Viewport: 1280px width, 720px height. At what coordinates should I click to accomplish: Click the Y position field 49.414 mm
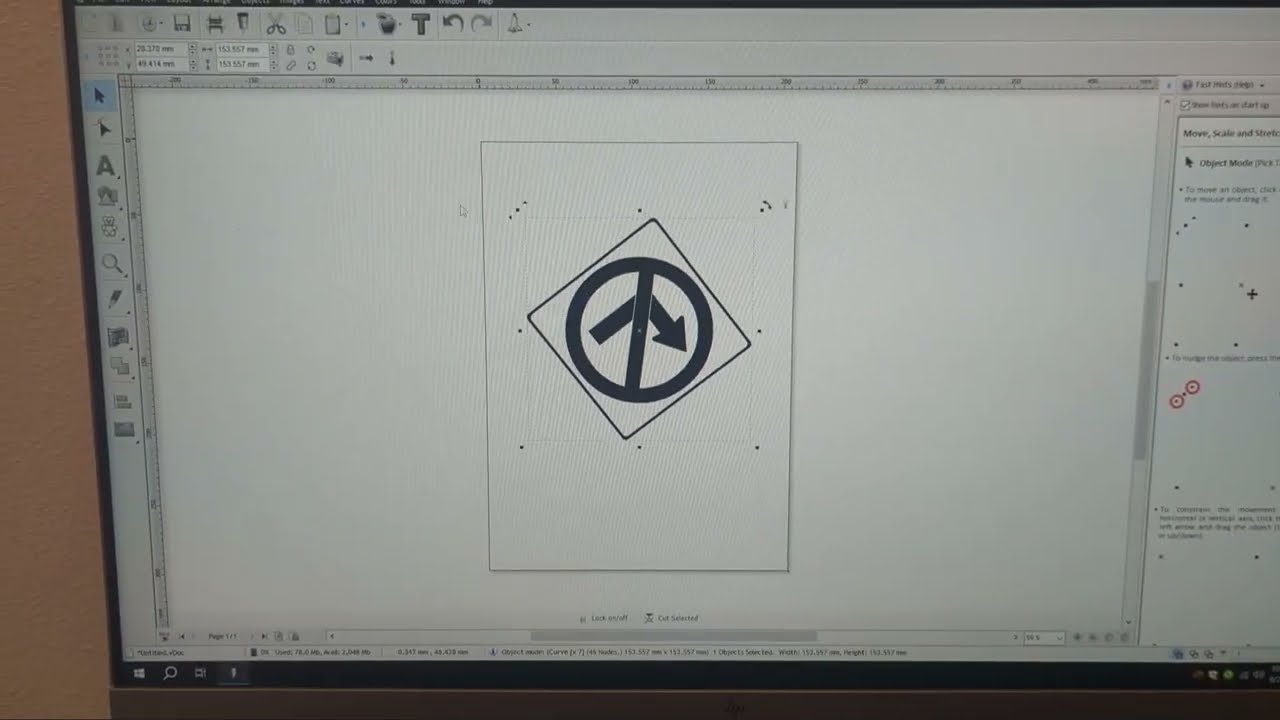coord(161,64)
